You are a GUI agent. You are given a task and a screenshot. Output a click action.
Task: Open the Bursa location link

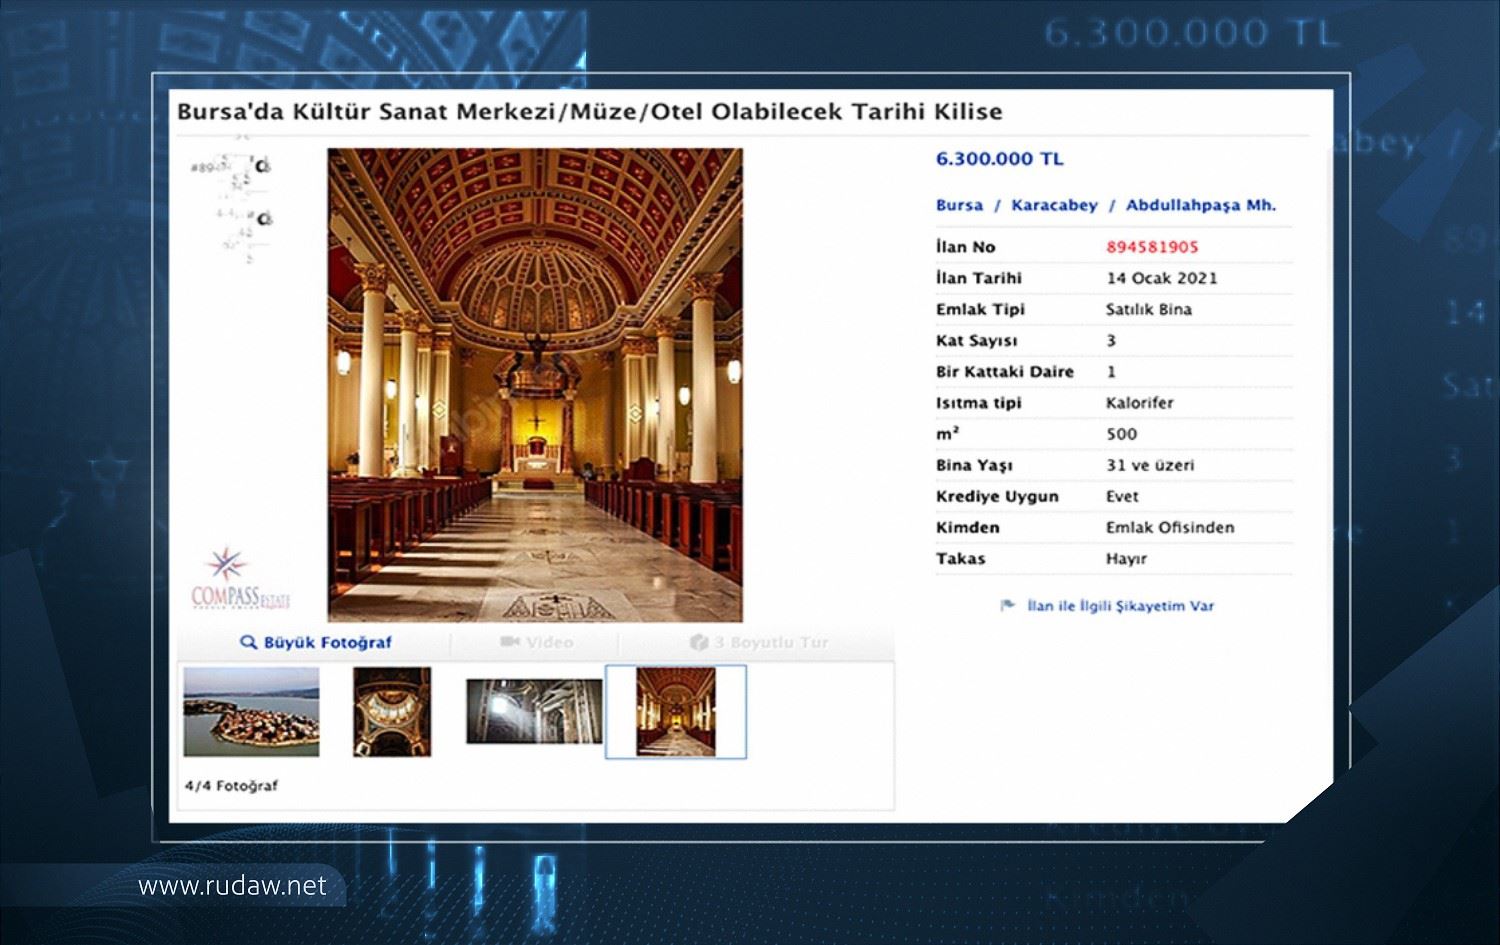959,205
